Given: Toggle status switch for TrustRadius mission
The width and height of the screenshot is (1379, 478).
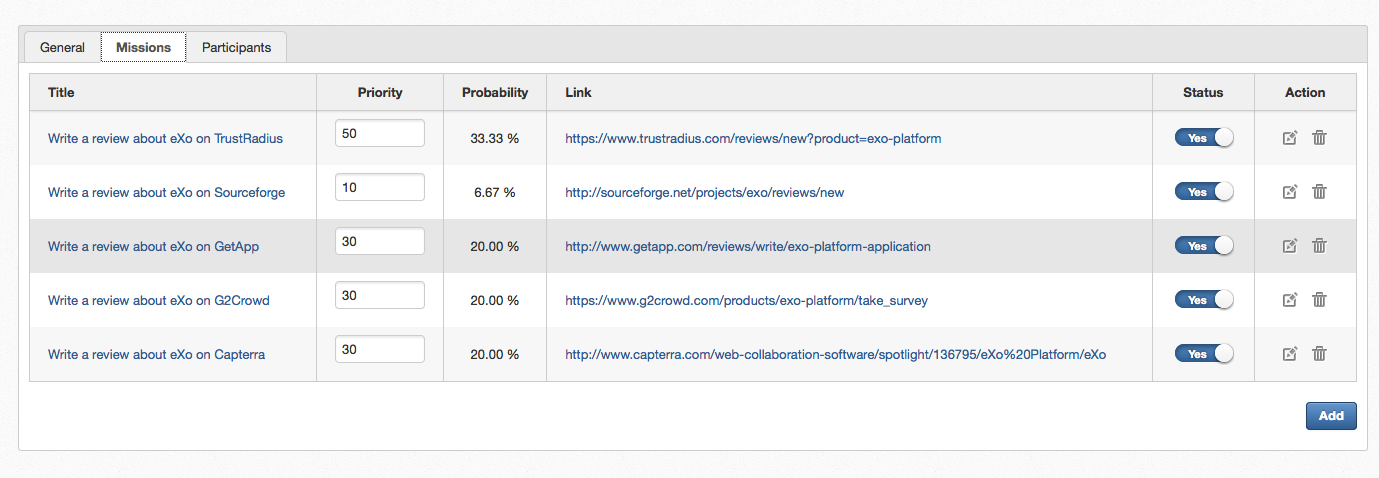Looking at the screenshot, I should pyautogui.click(x=1204, y=138).
